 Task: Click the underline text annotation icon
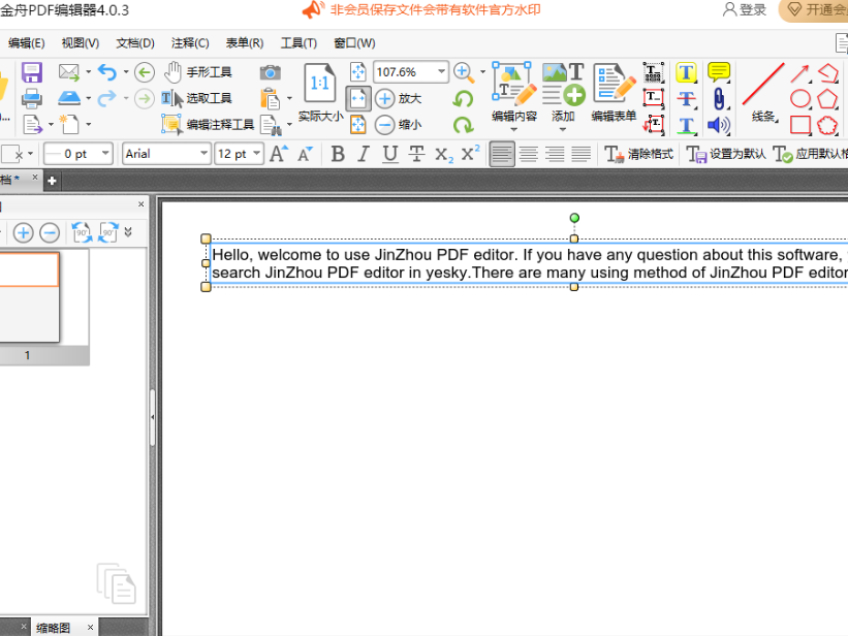coord(686,125)
